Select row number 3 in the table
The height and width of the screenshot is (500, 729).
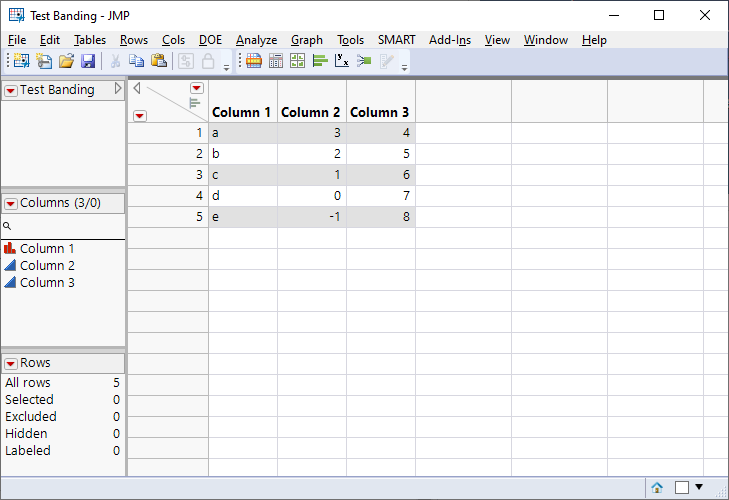coord(170,175)
